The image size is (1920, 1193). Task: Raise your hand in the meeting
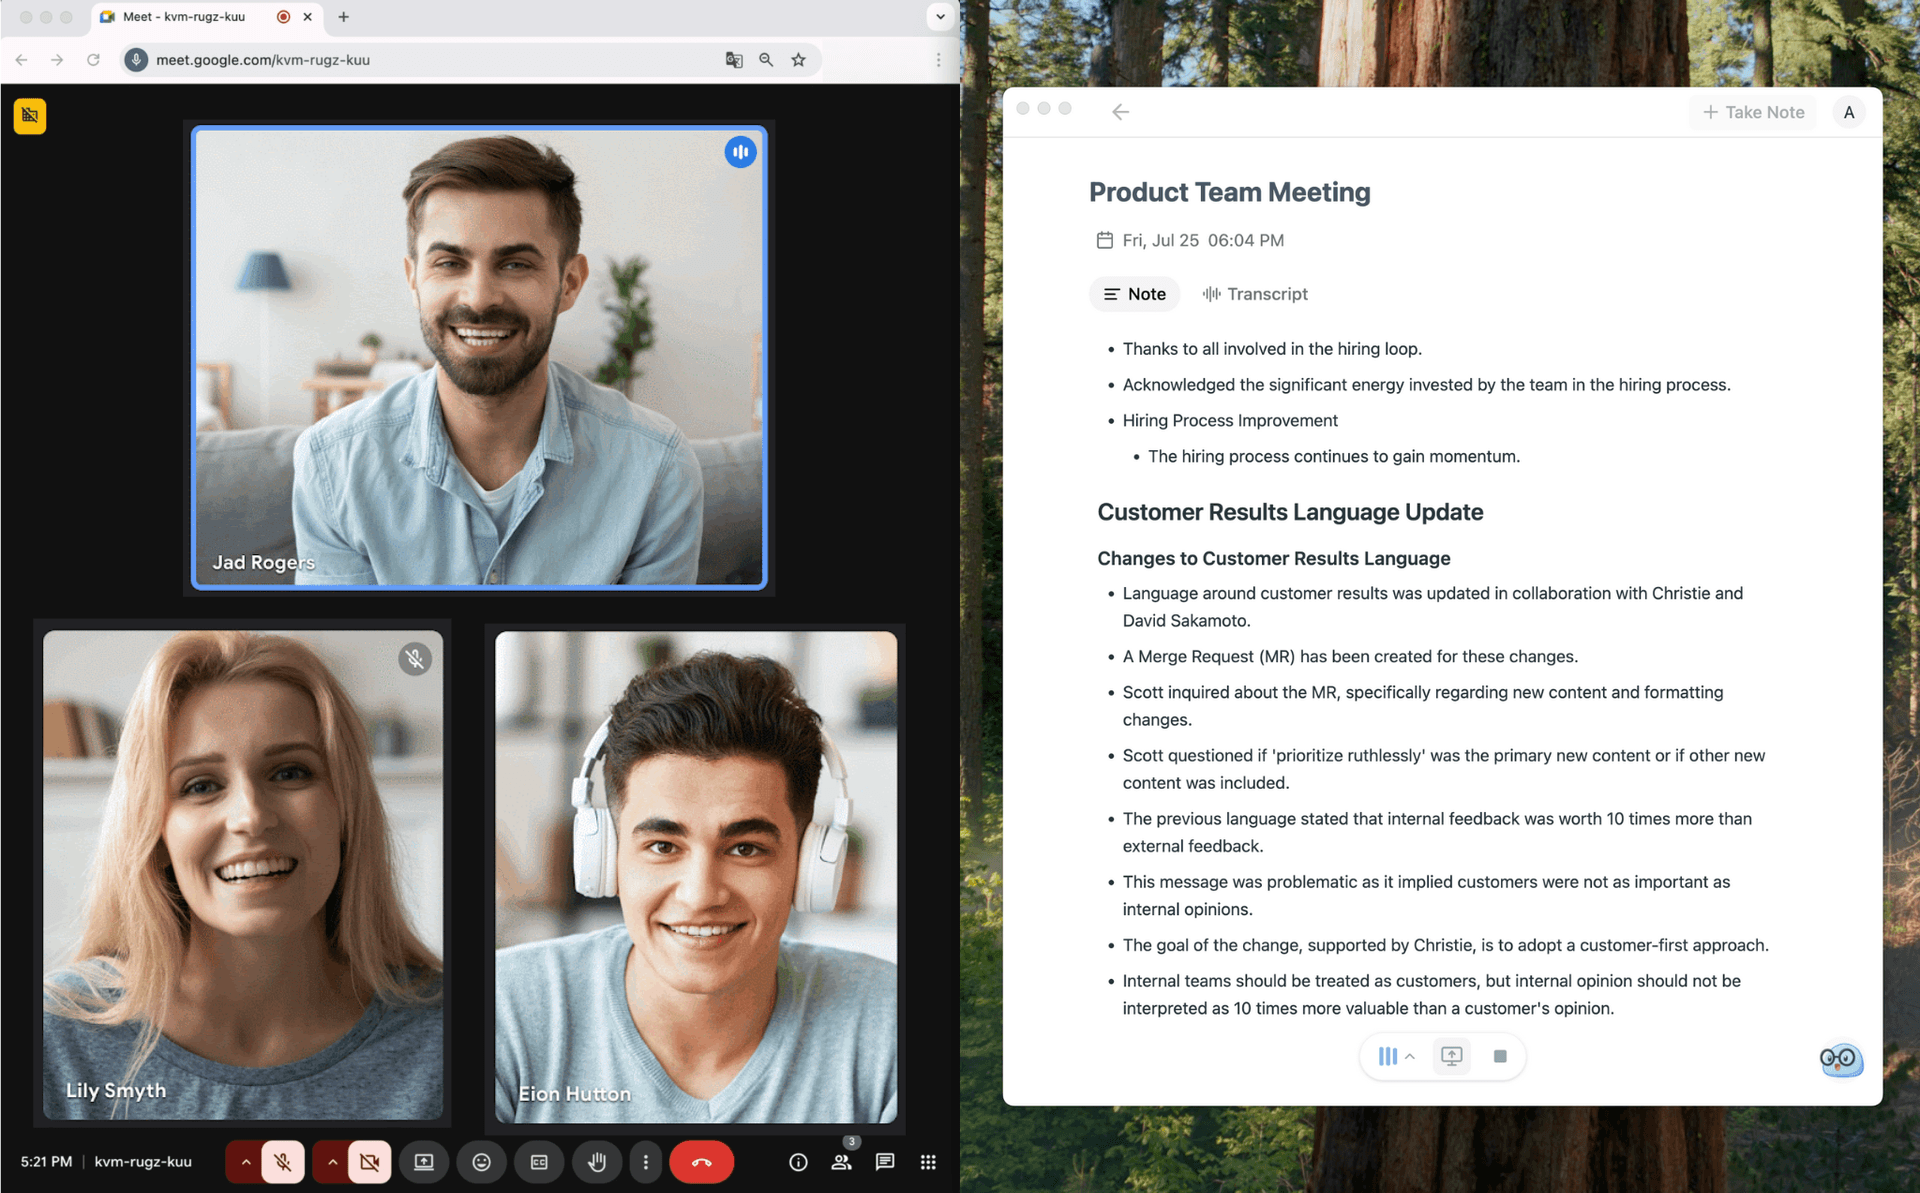coord(597,1162)
